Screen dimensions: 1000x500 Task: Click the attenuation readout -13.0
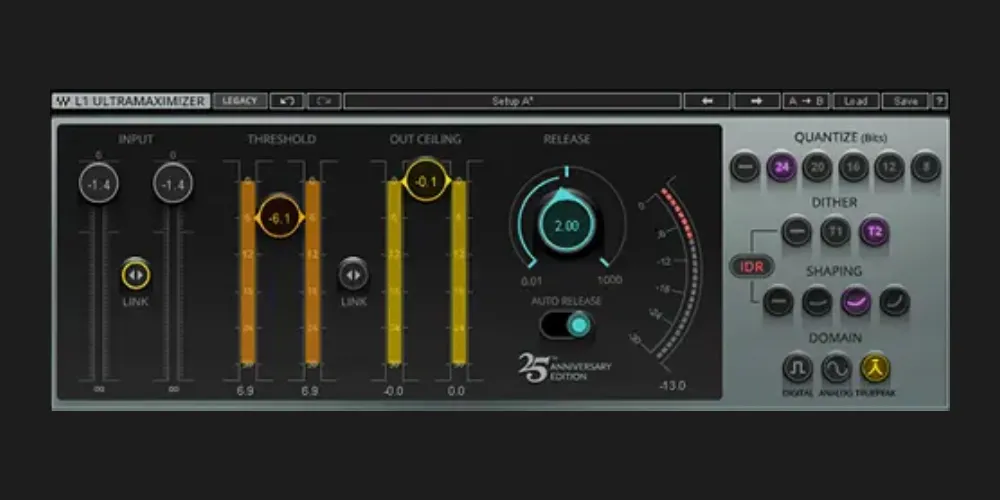pos(672,386)
